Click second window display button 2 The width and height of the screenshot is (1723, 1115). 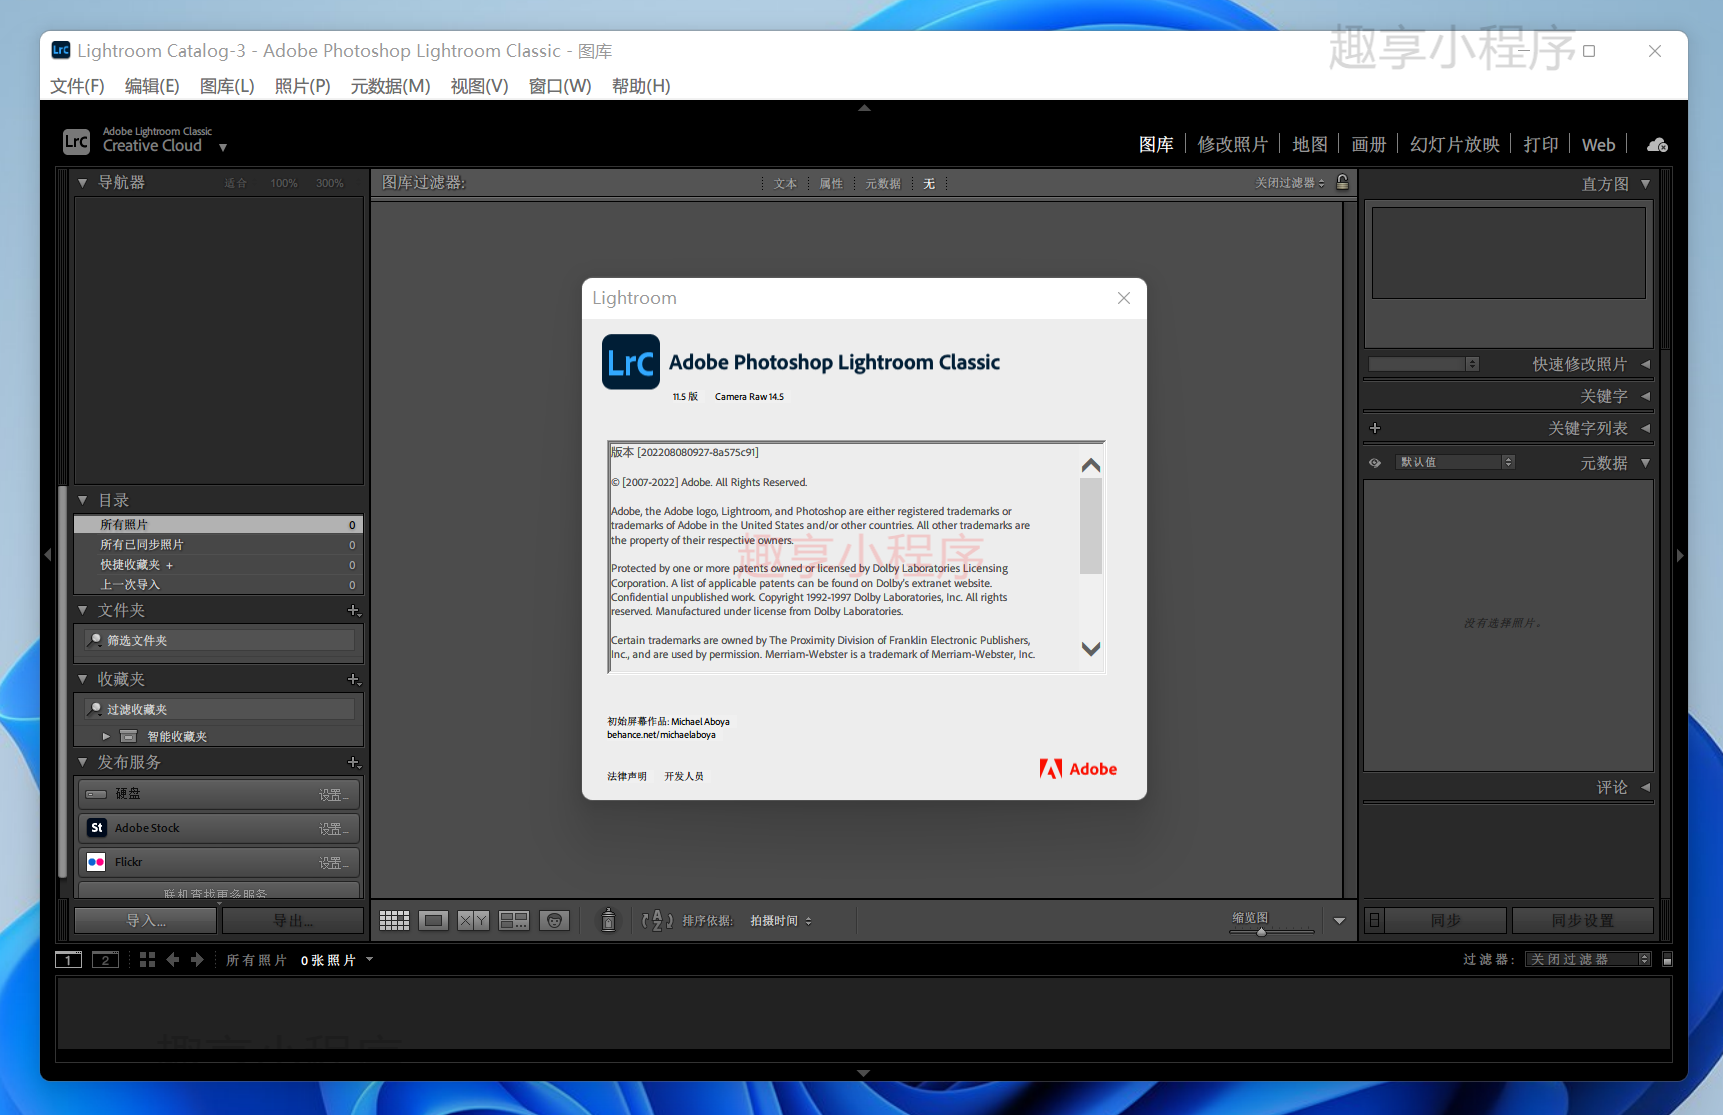(x=105, y=960)
